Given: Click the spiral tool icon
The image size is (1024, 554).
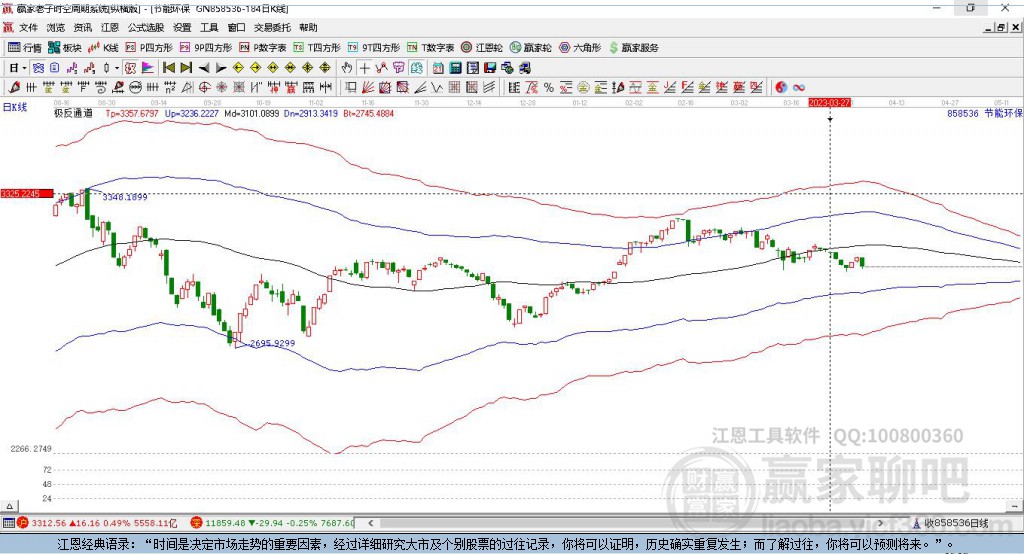Looking at the screenshot, I should (100, 87).
